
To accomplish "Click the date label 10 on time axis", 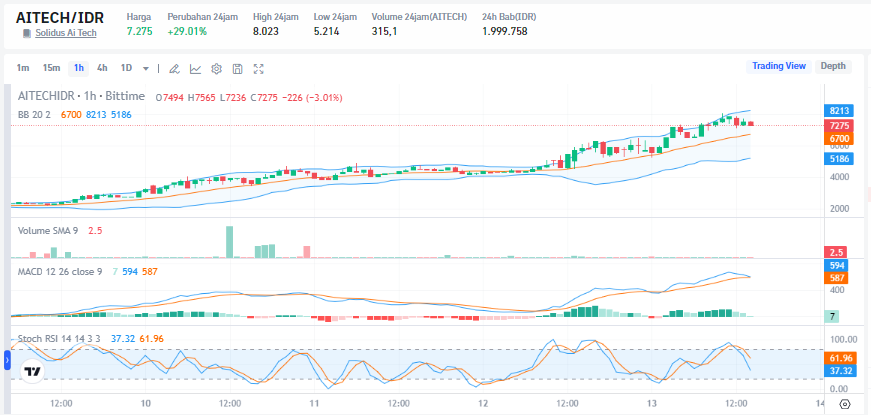I will coord(146,403).
